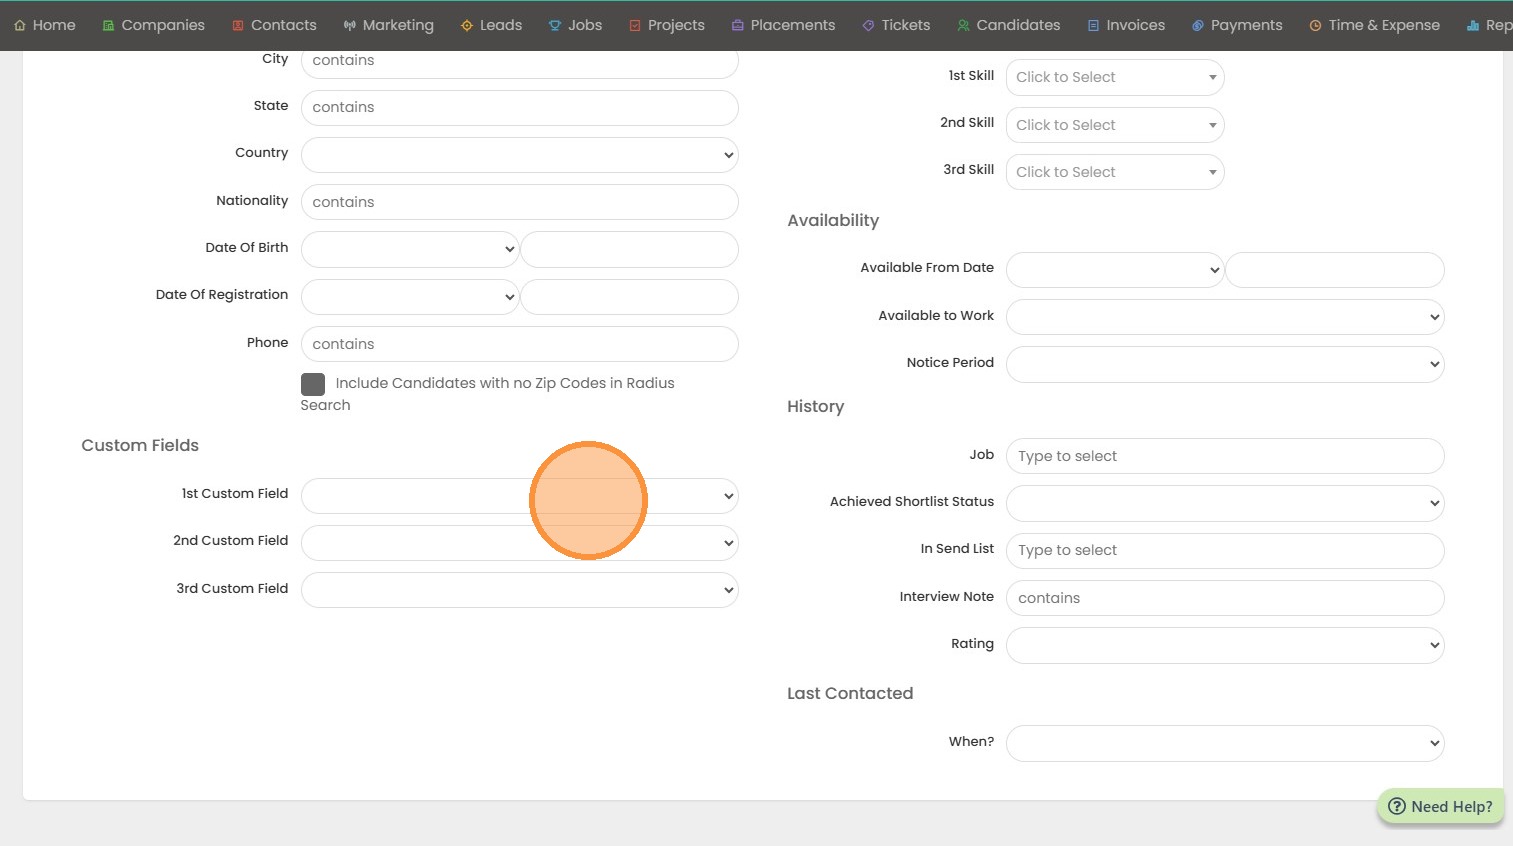
Task: Open the 1st Skill selector
Action: [x=1114, y=78]
